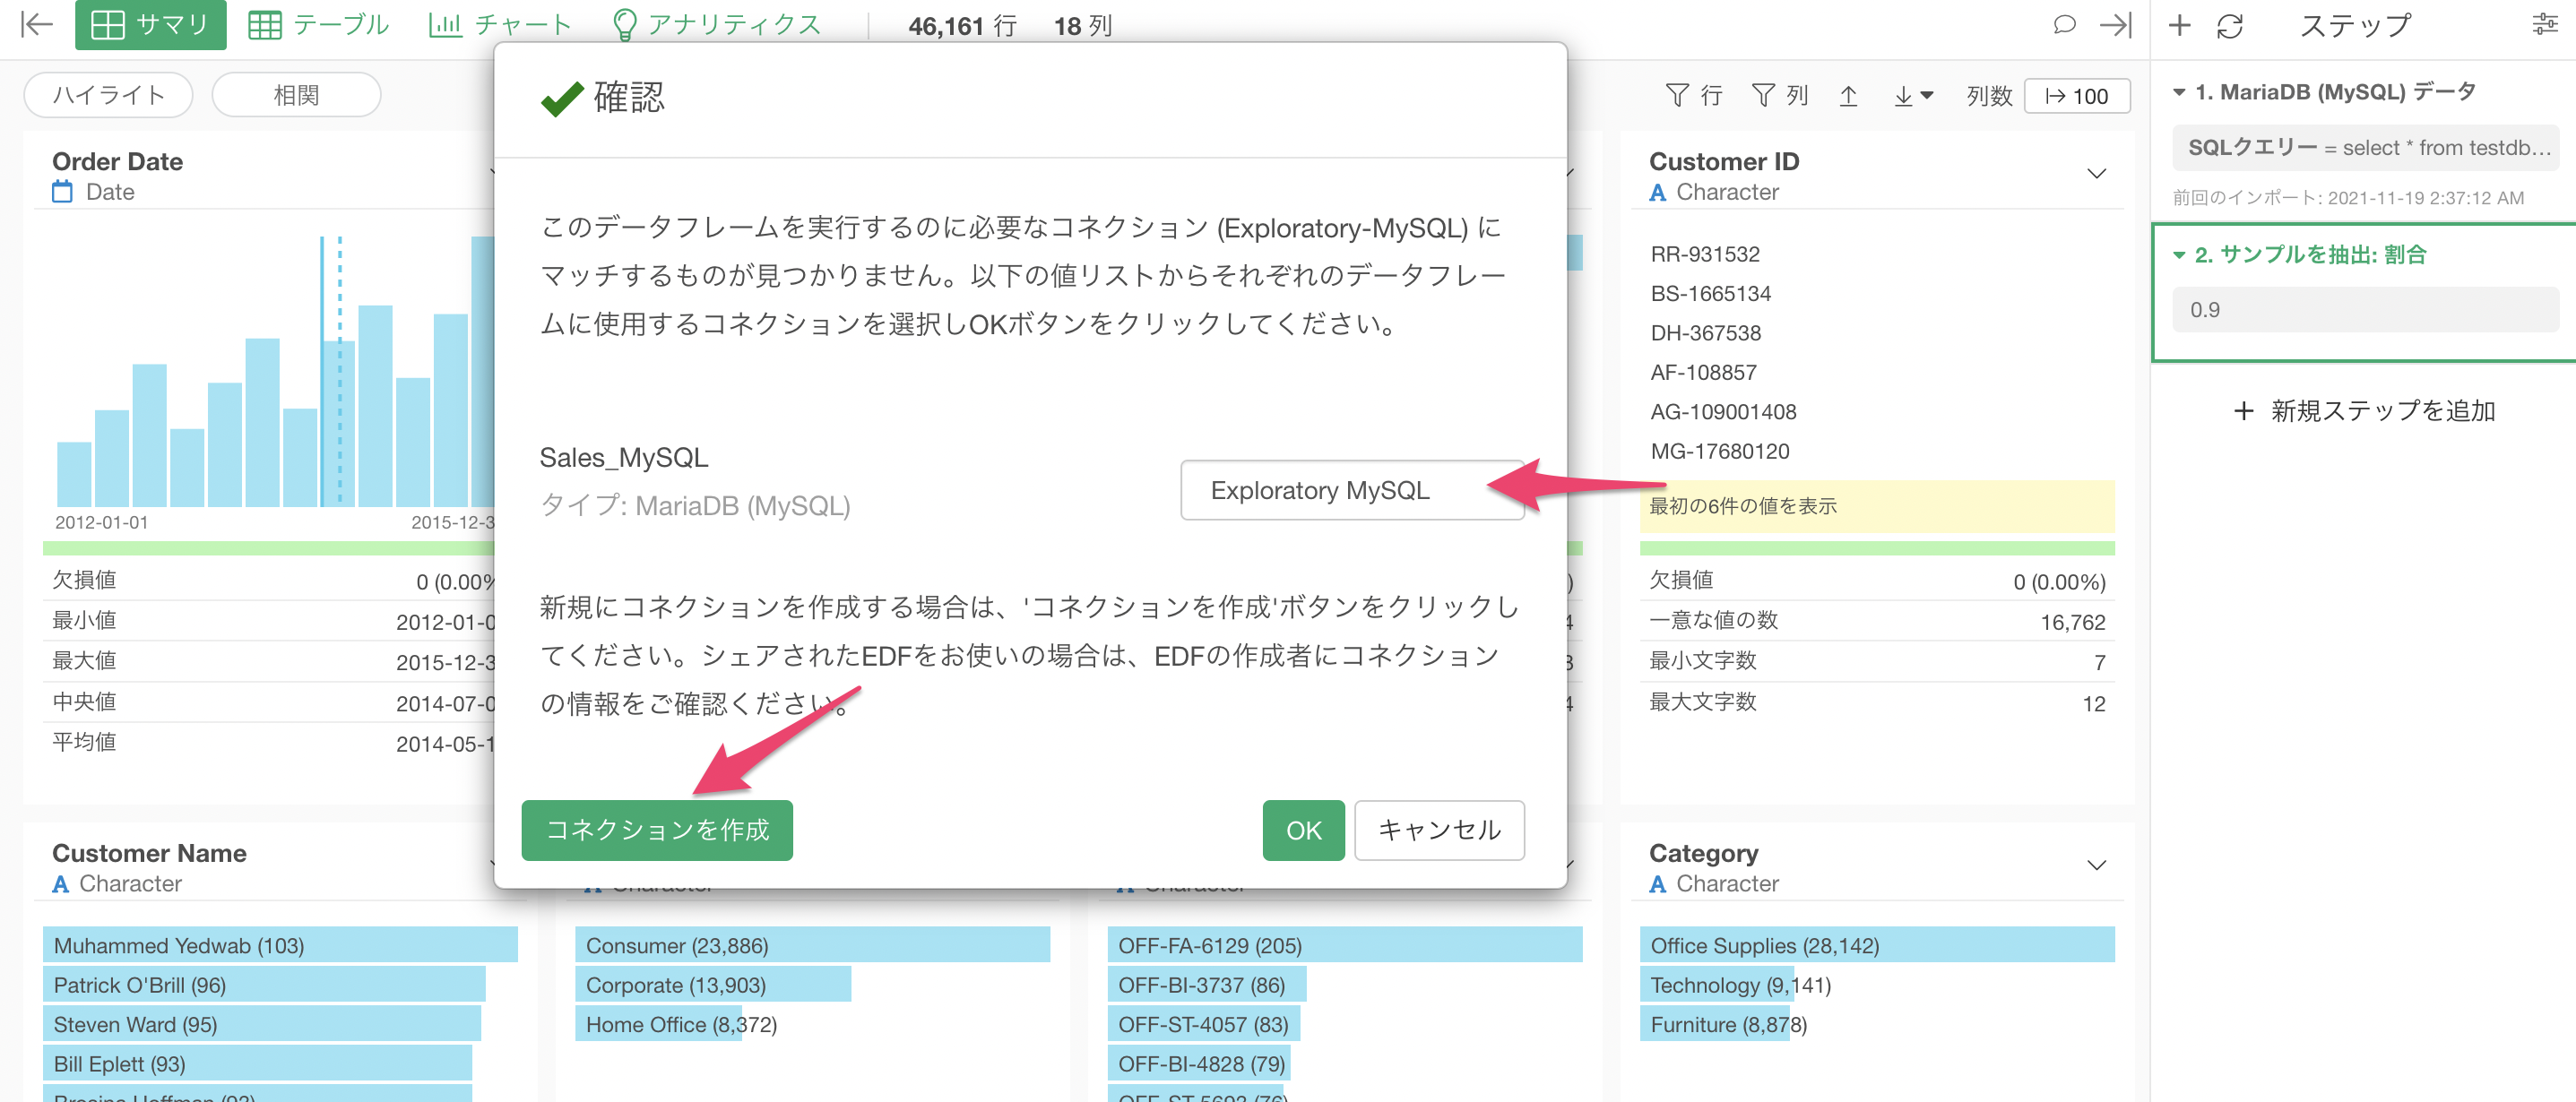Click the 列数 100 input field
The height and width of the screenshot is (1102, 2576).
pos(2077,96)
